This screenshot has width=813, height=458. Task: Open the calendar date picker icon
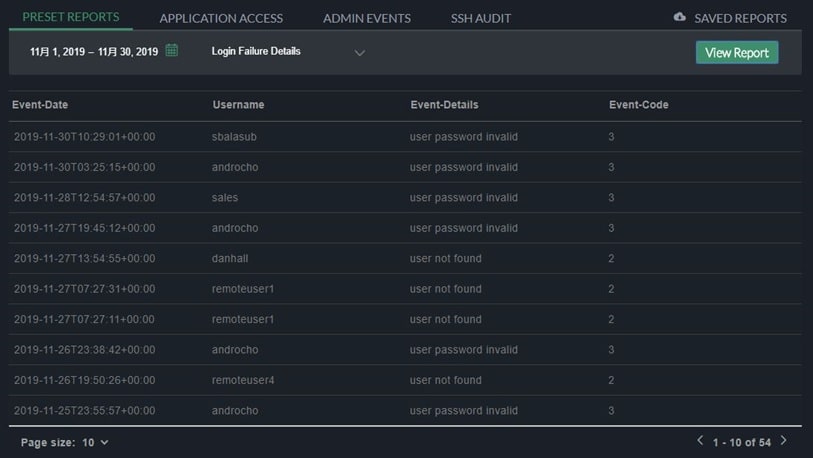coord(172,51)
